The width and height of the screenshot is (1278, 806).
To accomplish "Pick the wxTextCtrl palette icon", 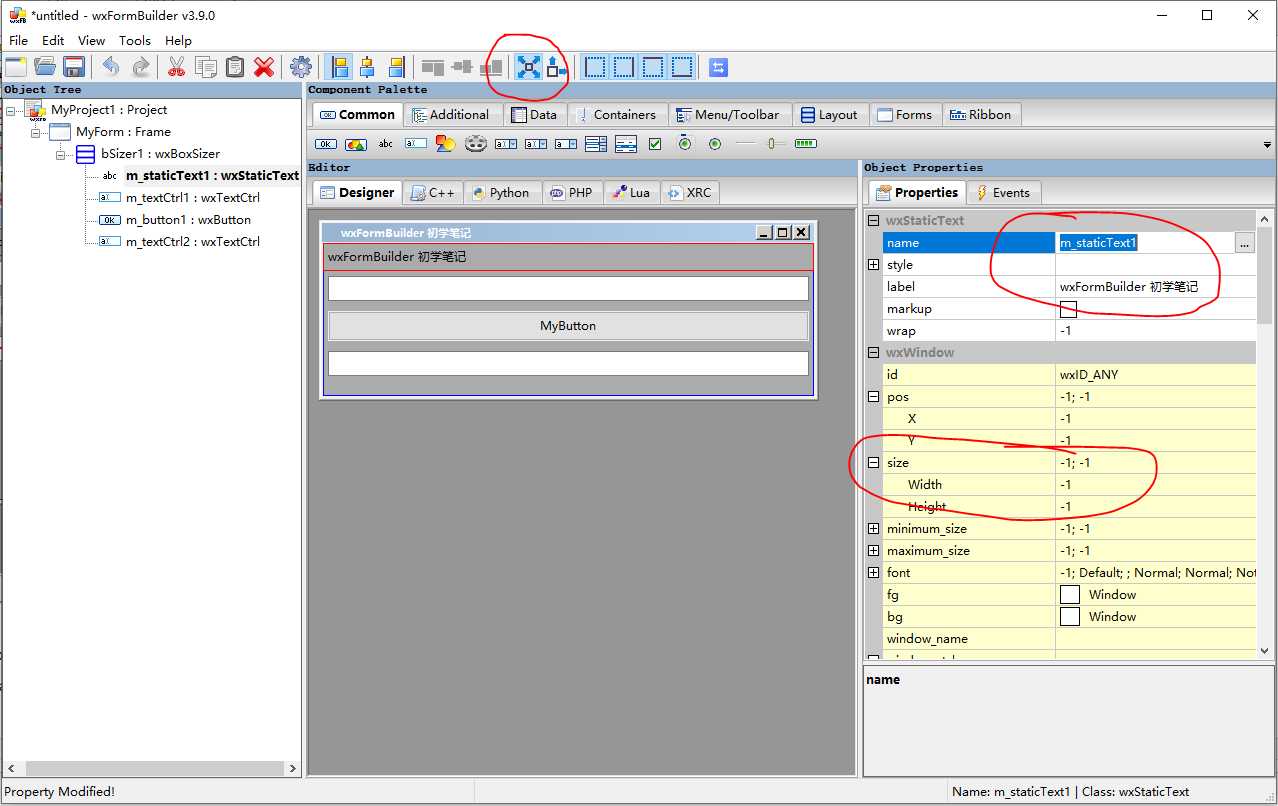I will click(x=415, y=144).
